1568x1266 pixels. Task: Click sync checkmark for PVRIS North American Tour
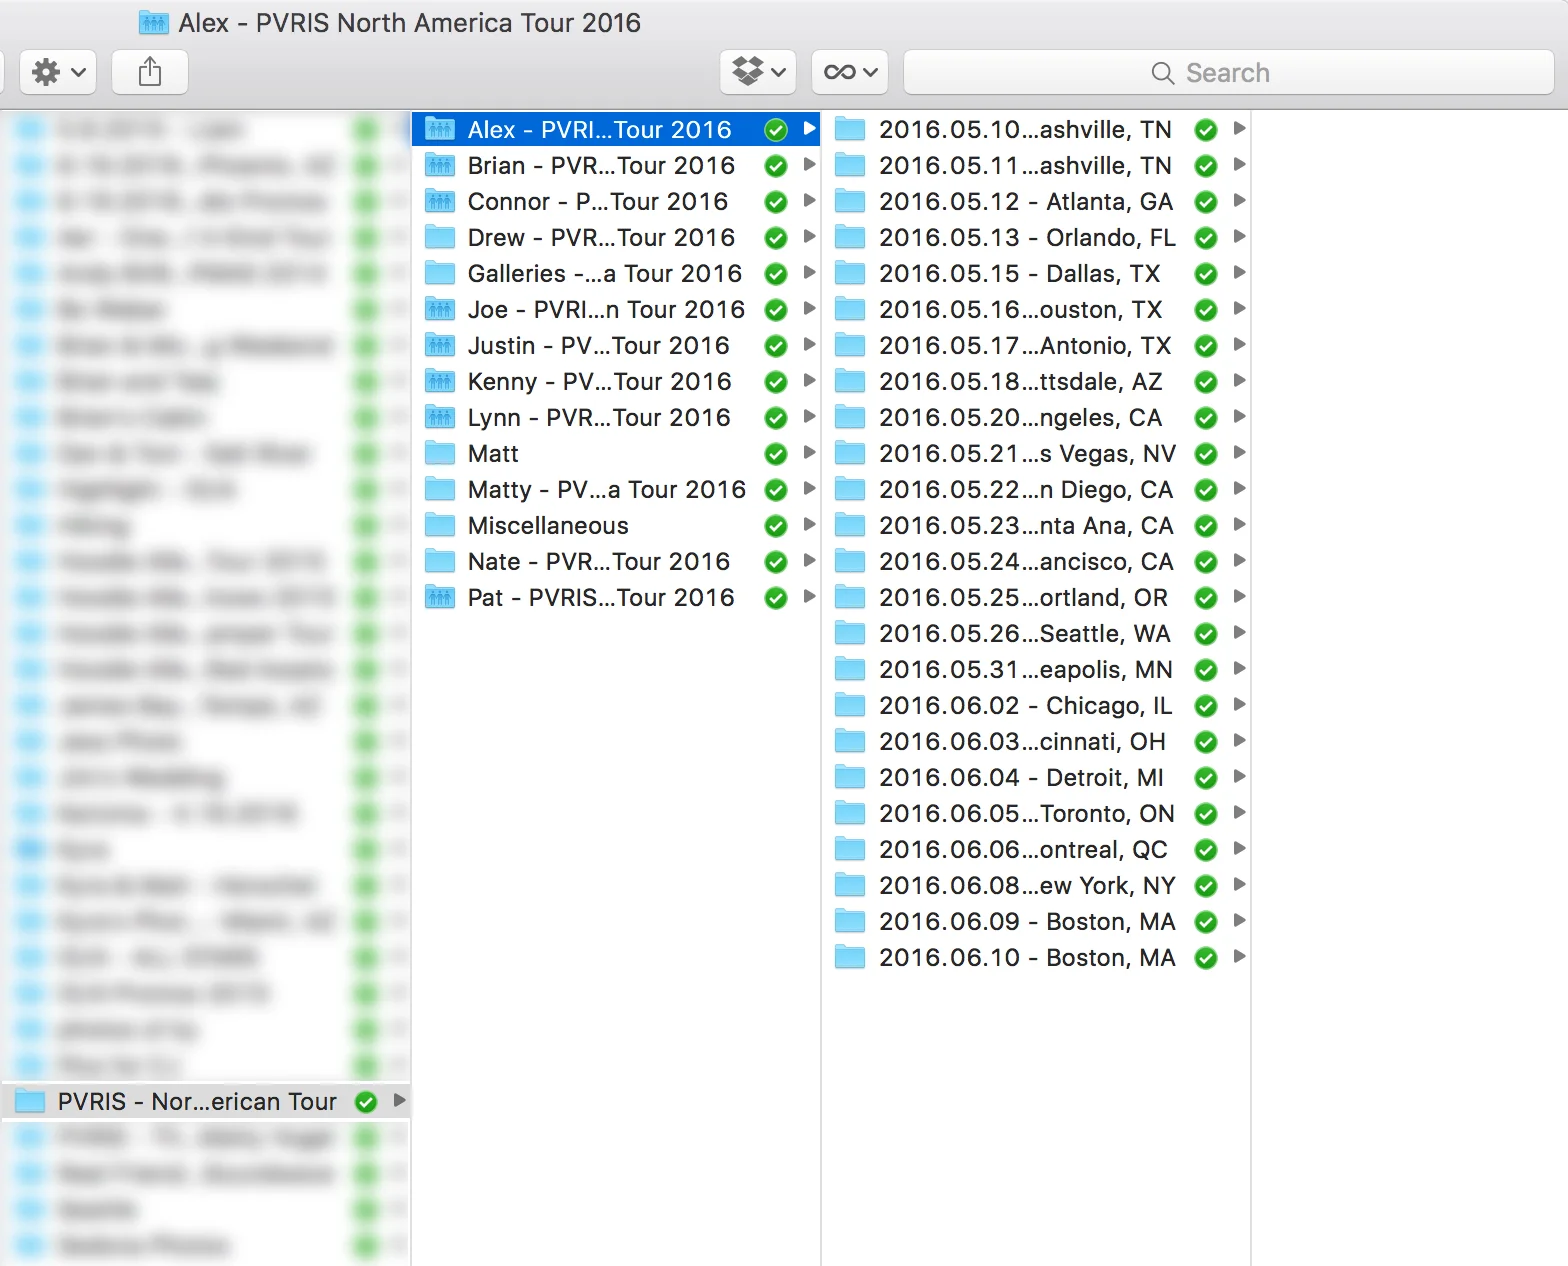[x=366, y=1102]
